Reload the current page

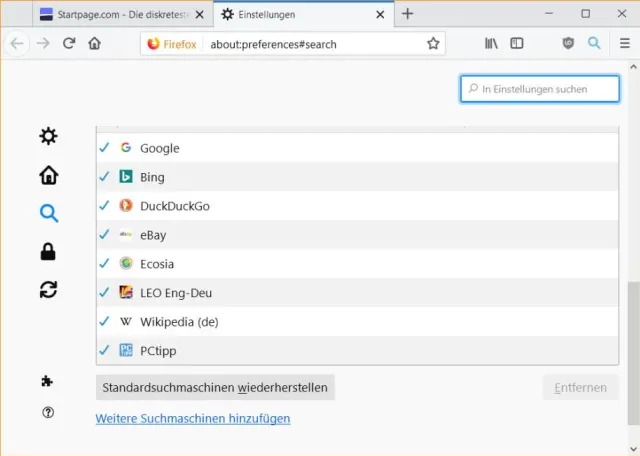coord(69,44)
